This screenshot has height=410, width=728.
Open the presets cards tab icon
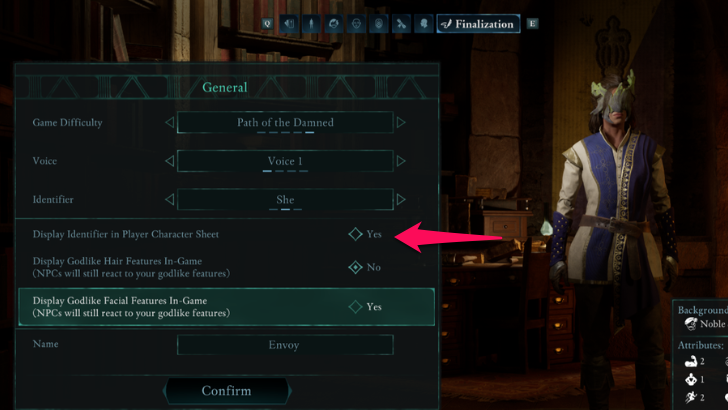tap(289, 24)
